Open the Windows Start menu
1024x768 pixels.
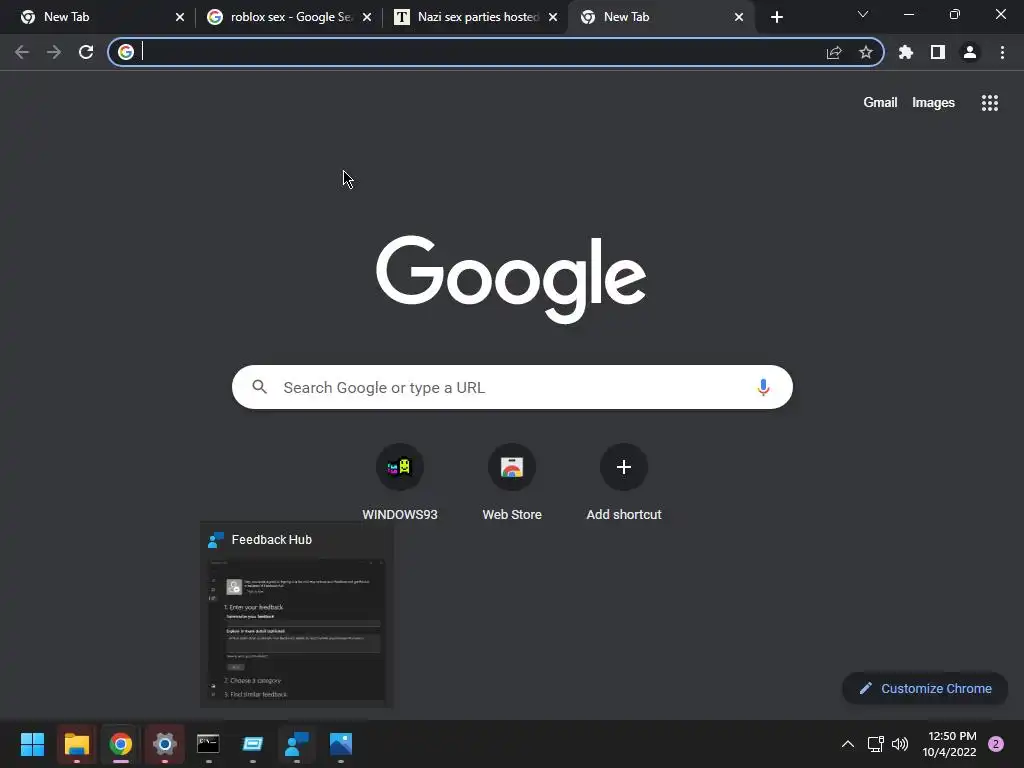coord(32,744)
